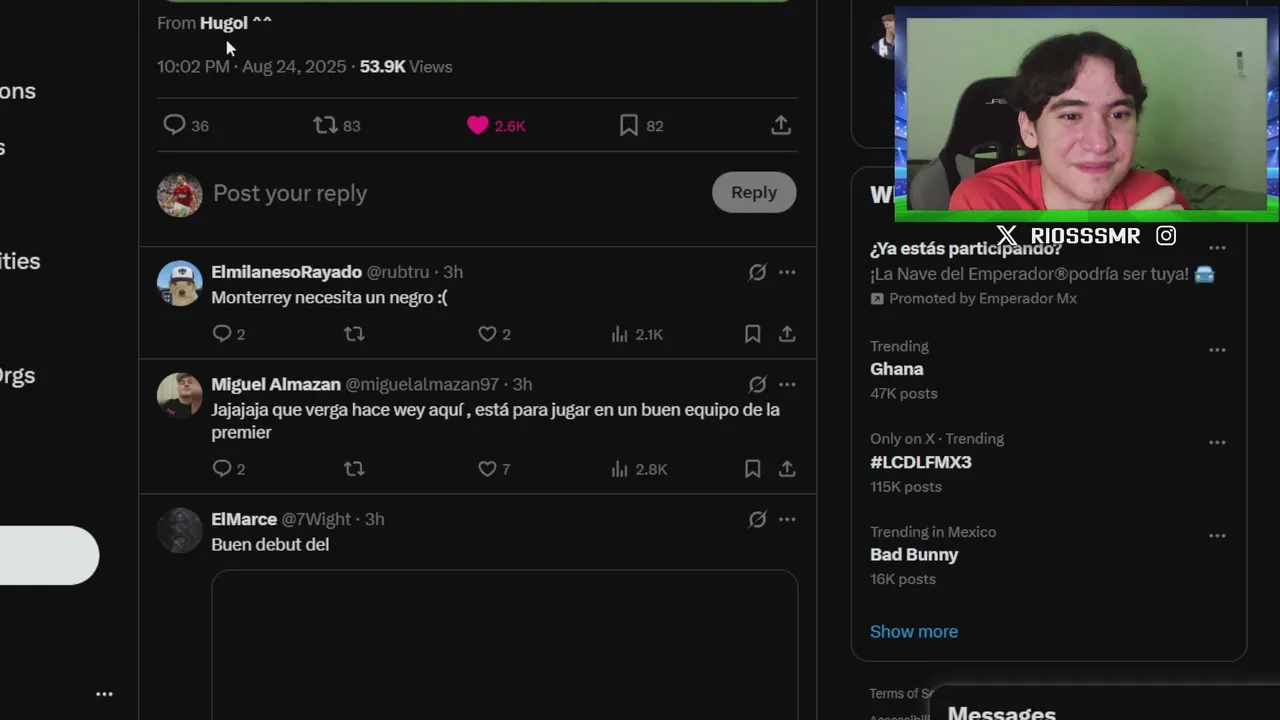This screenshot has height=720, width=1280.
Task: Focus the 'Post your reply' field
Action: point(455,193)
